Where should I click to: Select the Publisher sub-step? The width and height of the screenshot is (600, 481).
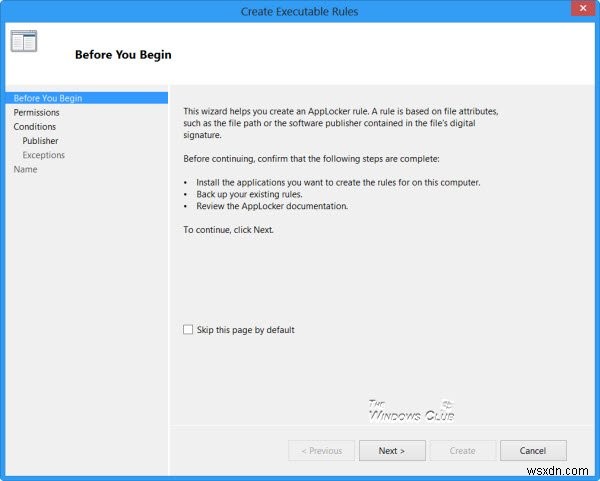(x=40, y=141)
